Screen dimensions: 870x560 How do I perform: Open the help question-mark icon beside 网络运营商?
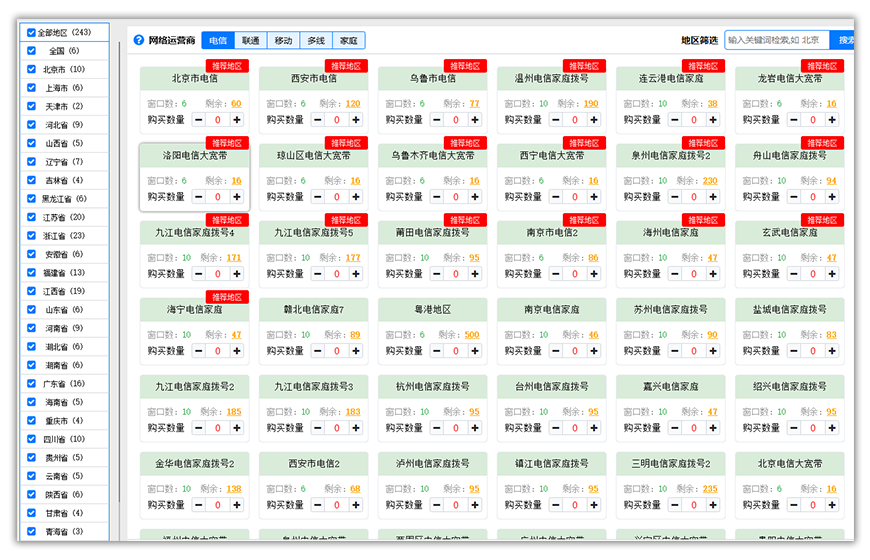tap(139, 40)
